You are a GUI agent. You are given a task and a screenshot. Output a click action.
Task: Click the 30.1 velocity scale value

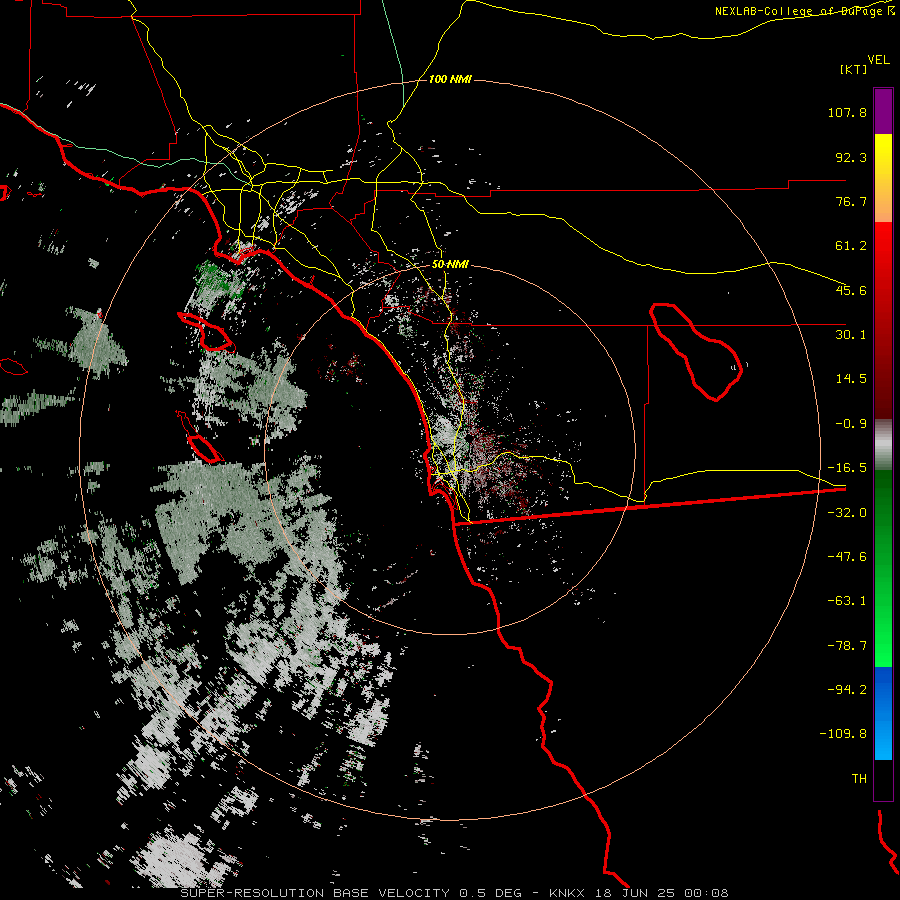[x=851, y=335]
